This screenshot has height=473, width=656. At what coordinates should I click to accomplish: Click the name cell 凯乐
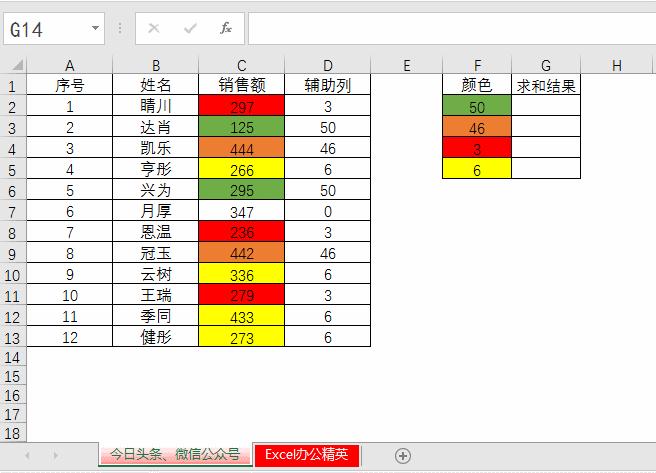coord(156,148)
